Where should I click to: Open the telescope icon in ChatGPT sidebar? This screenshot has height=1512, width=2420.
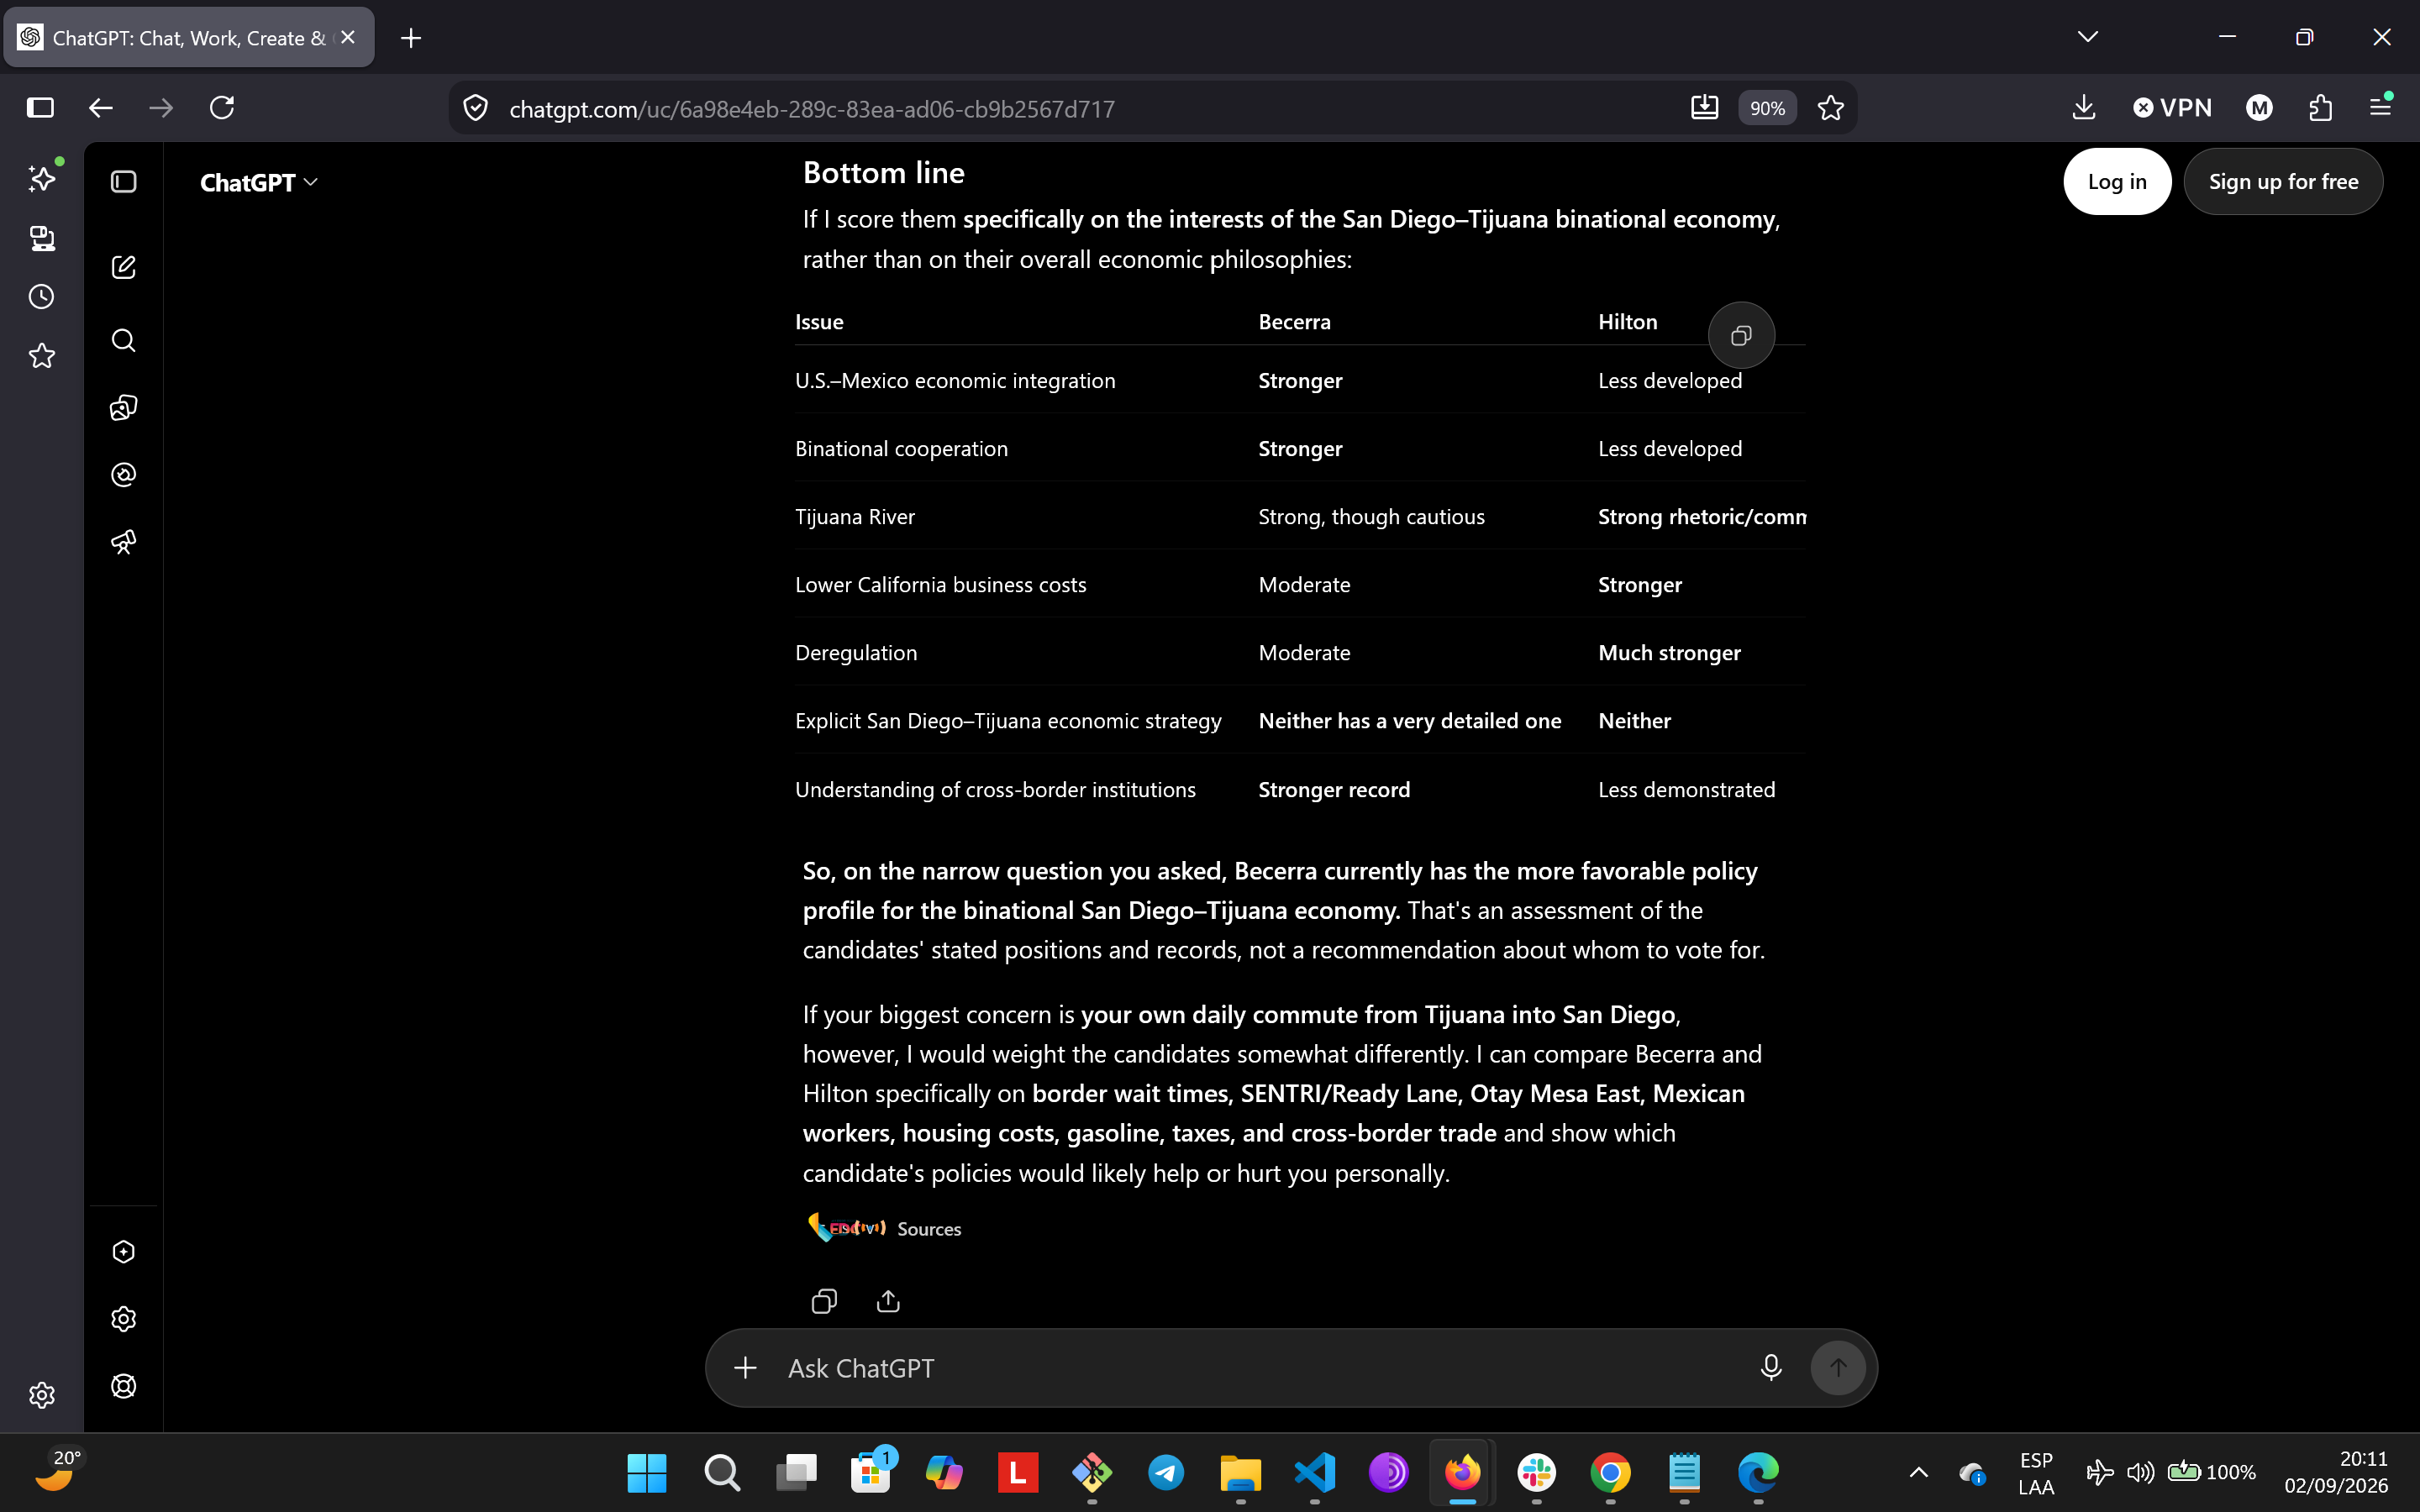123,542
